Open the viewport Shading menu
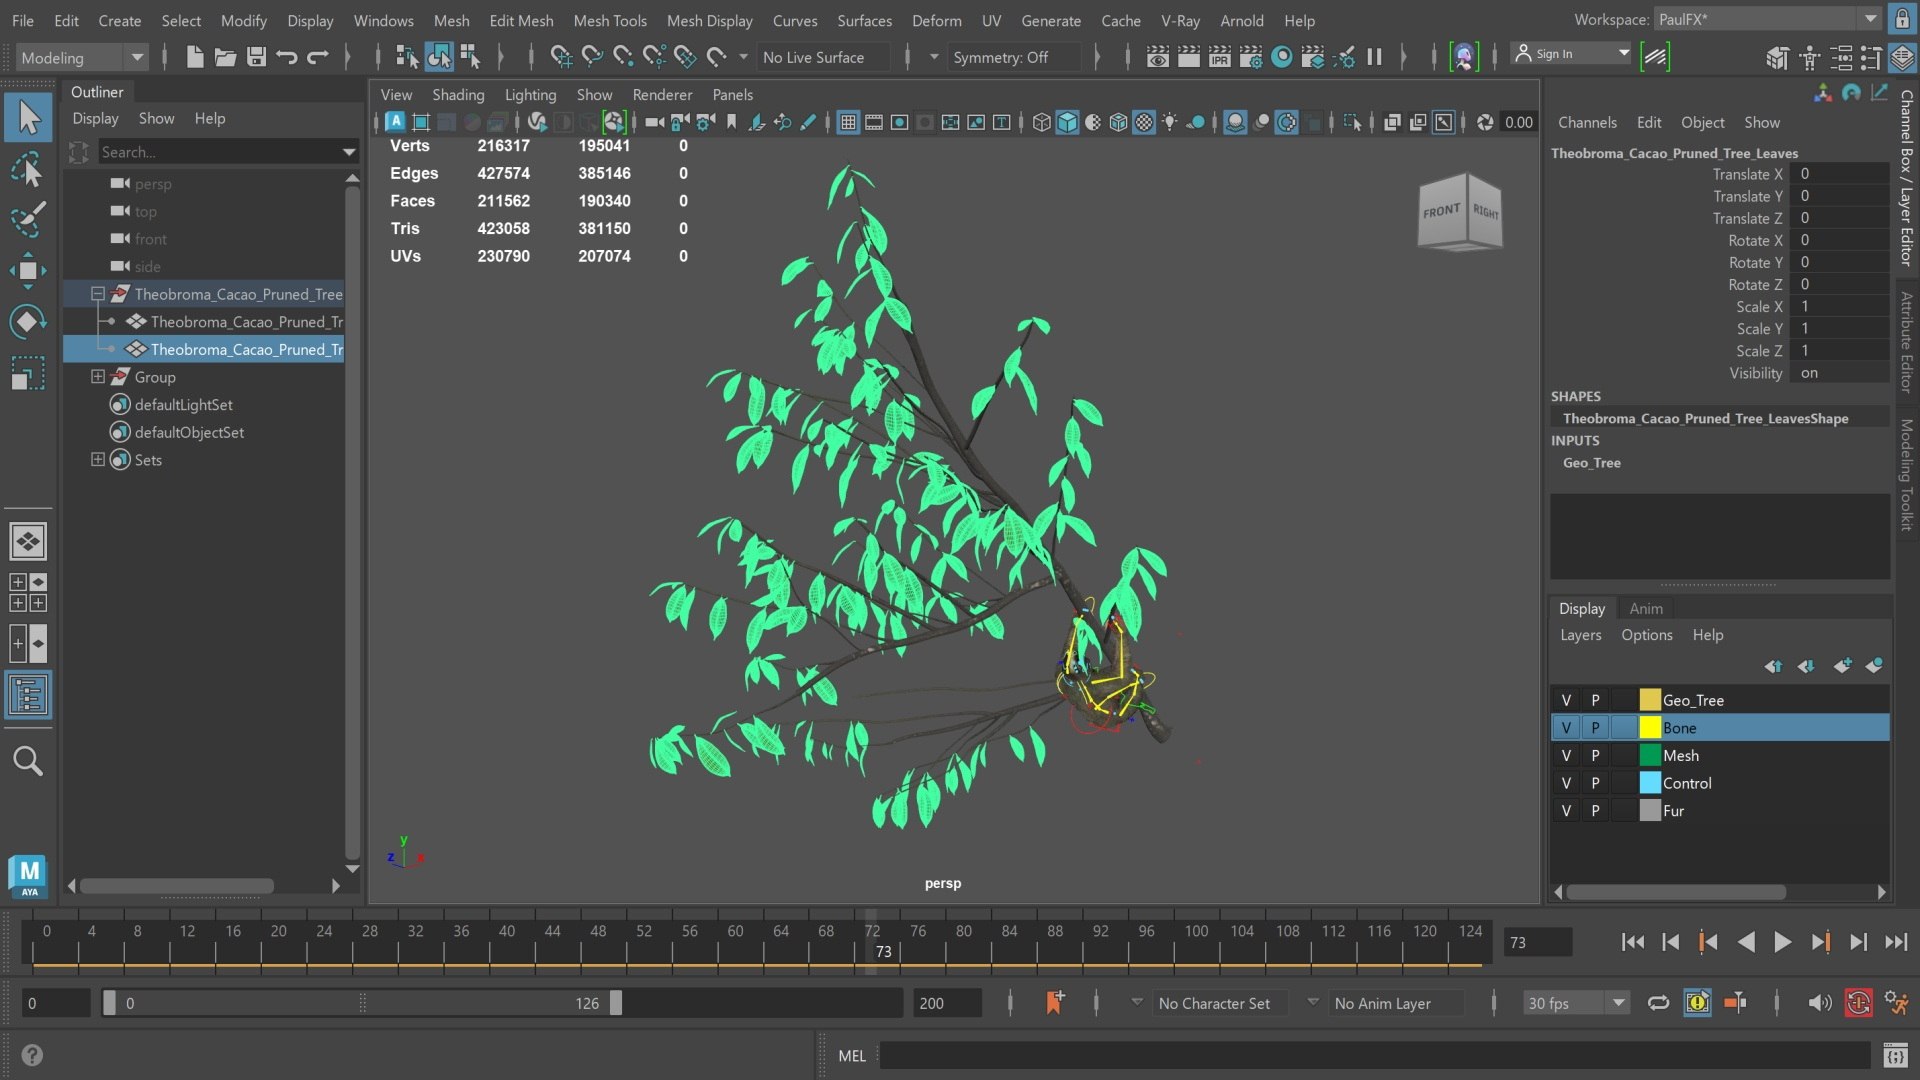Viewport: 1920px width, 1080px height. [x=458, y=94]
